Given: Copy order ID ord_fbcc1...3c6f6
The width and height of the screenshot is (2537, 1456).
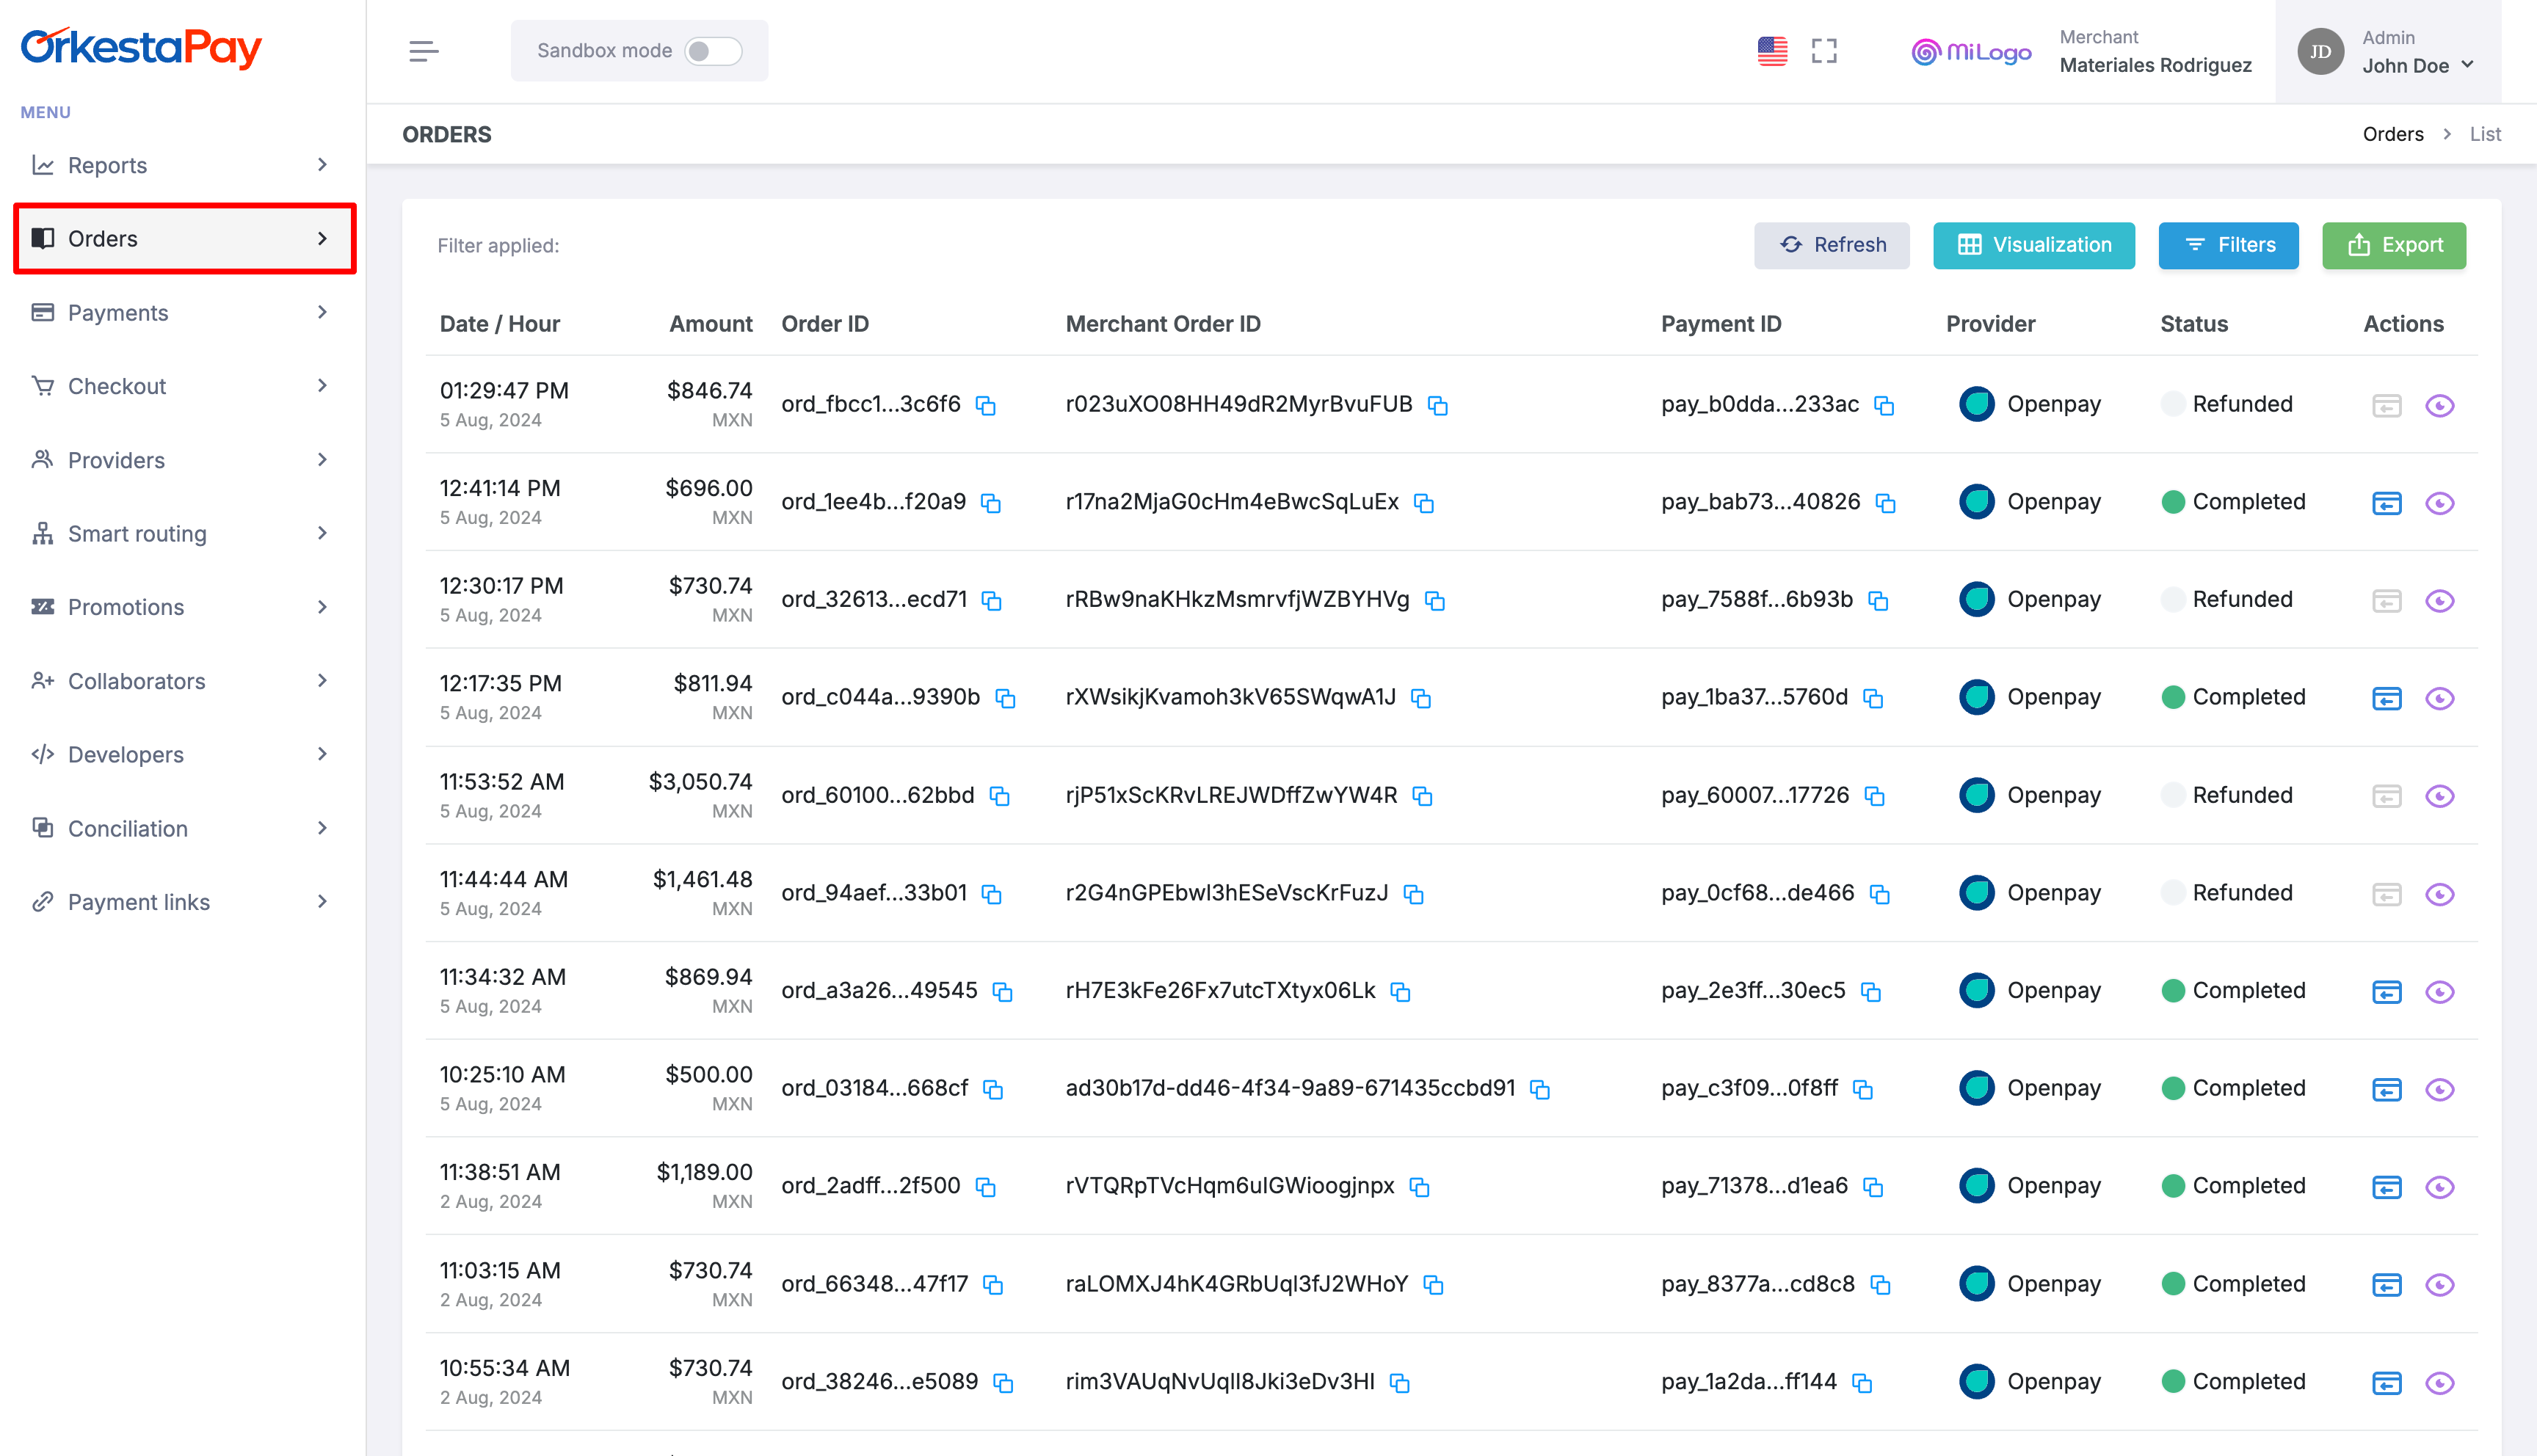Looking at the screenshot, I should click(986, 405).
